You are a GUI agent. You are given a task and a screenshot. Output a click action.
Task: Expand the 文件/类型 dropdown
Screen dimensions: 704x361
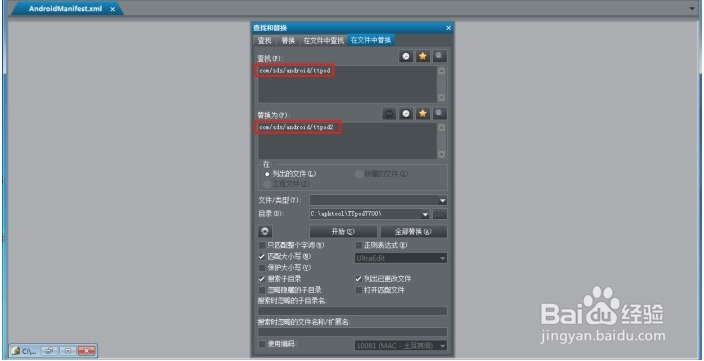point(443,200)
